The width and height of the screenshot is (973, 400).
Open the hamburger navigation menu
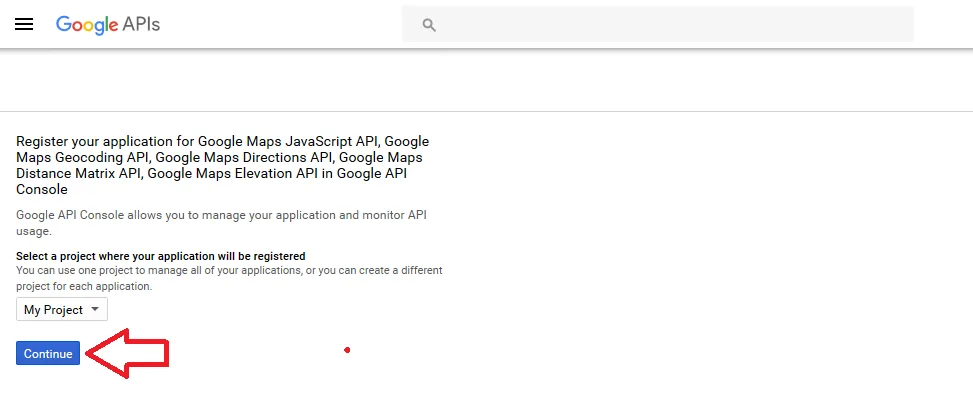coord(24,24)
